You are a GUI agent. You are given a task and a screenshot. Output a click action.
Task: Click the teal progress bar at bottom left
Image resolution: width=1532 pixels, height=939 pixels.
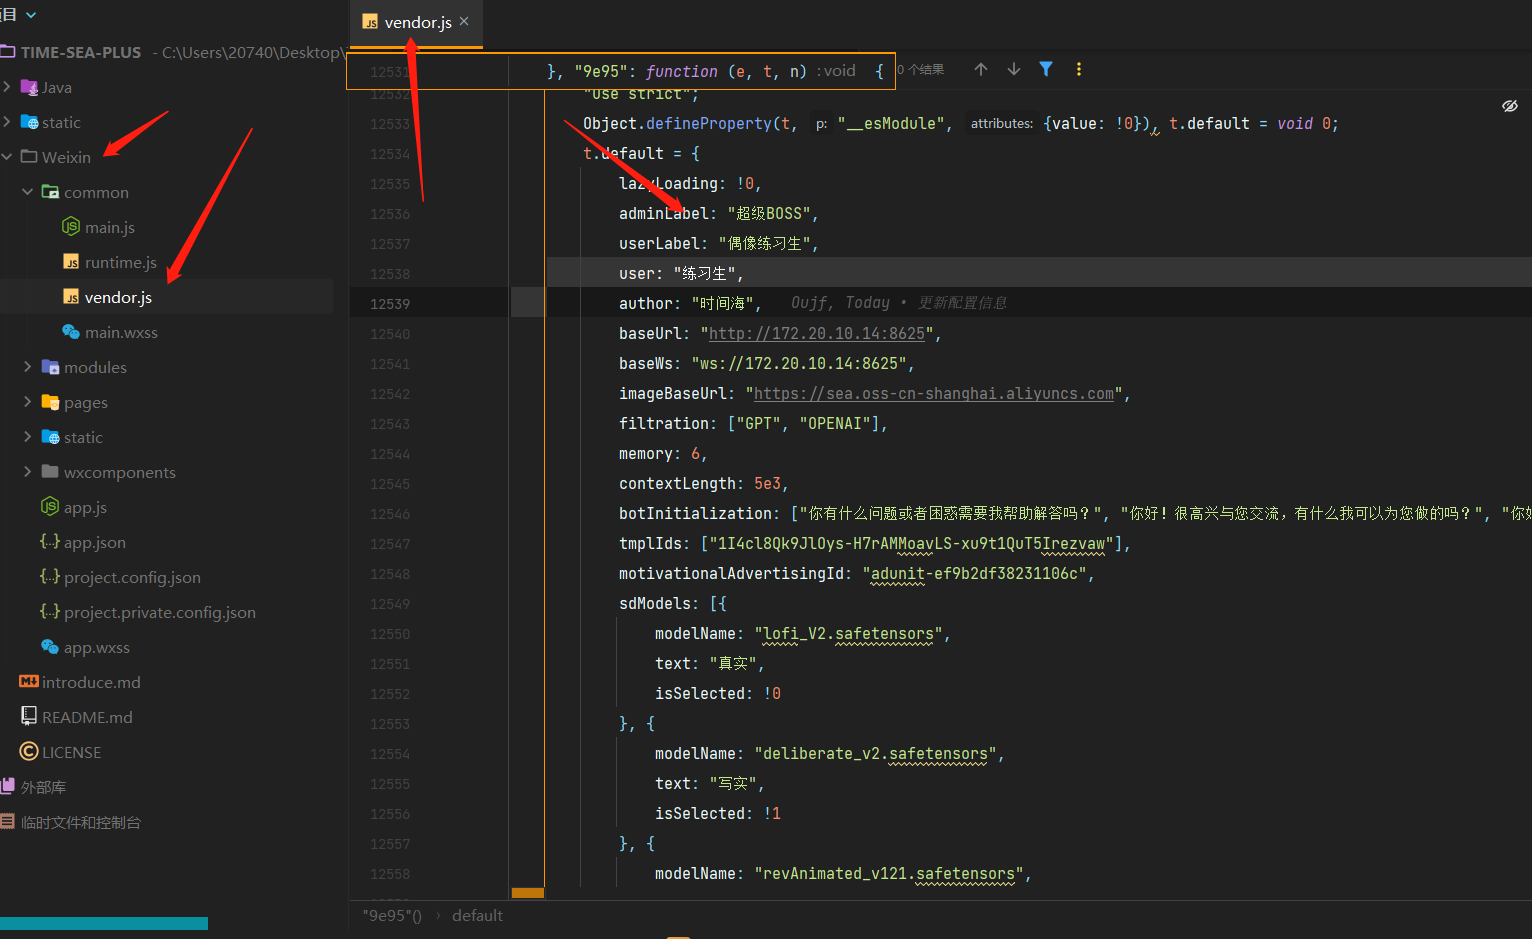104,922
